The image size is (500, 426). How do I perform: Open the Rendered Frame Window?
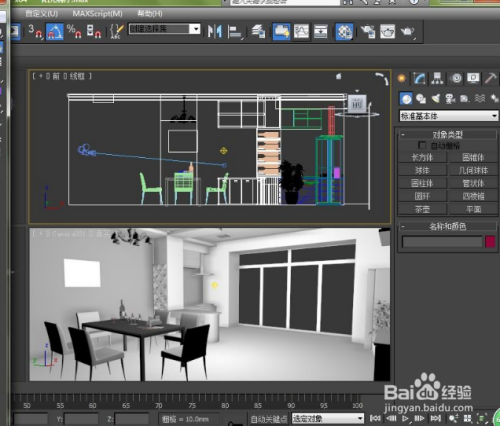click(387, 32)
